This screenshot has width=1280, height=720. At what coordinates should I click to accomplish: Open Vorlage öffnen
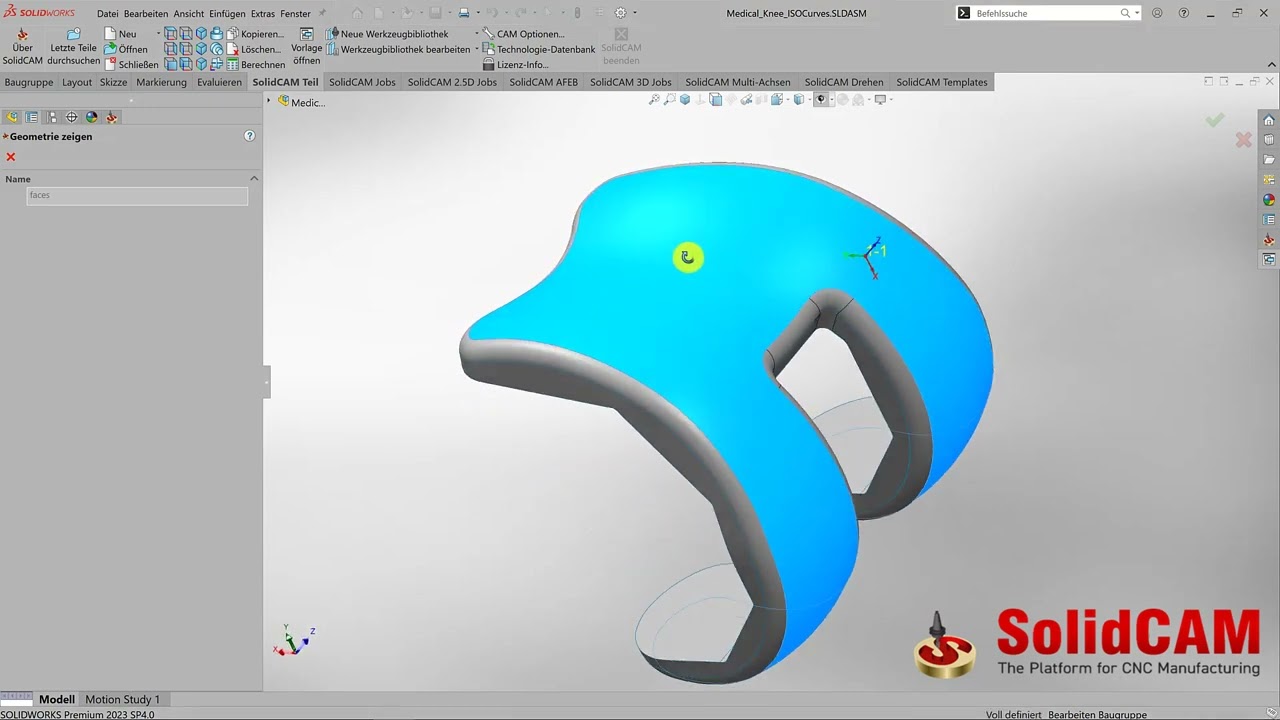307,47
